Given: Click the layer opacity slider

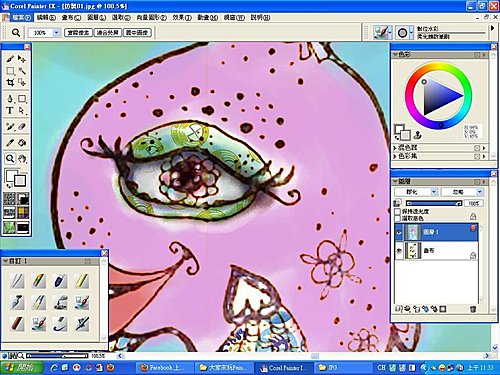Looking at the screenshot, I should coord(434,203).
